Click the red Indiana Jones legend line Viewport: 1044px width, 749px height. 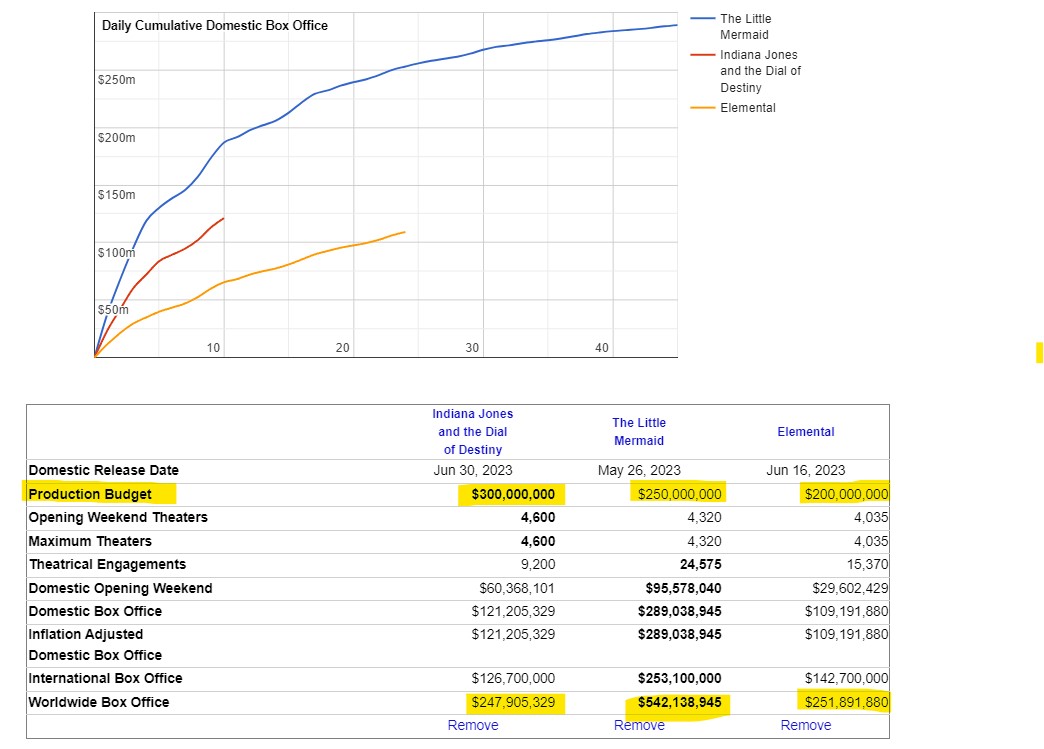click(703, 55)
